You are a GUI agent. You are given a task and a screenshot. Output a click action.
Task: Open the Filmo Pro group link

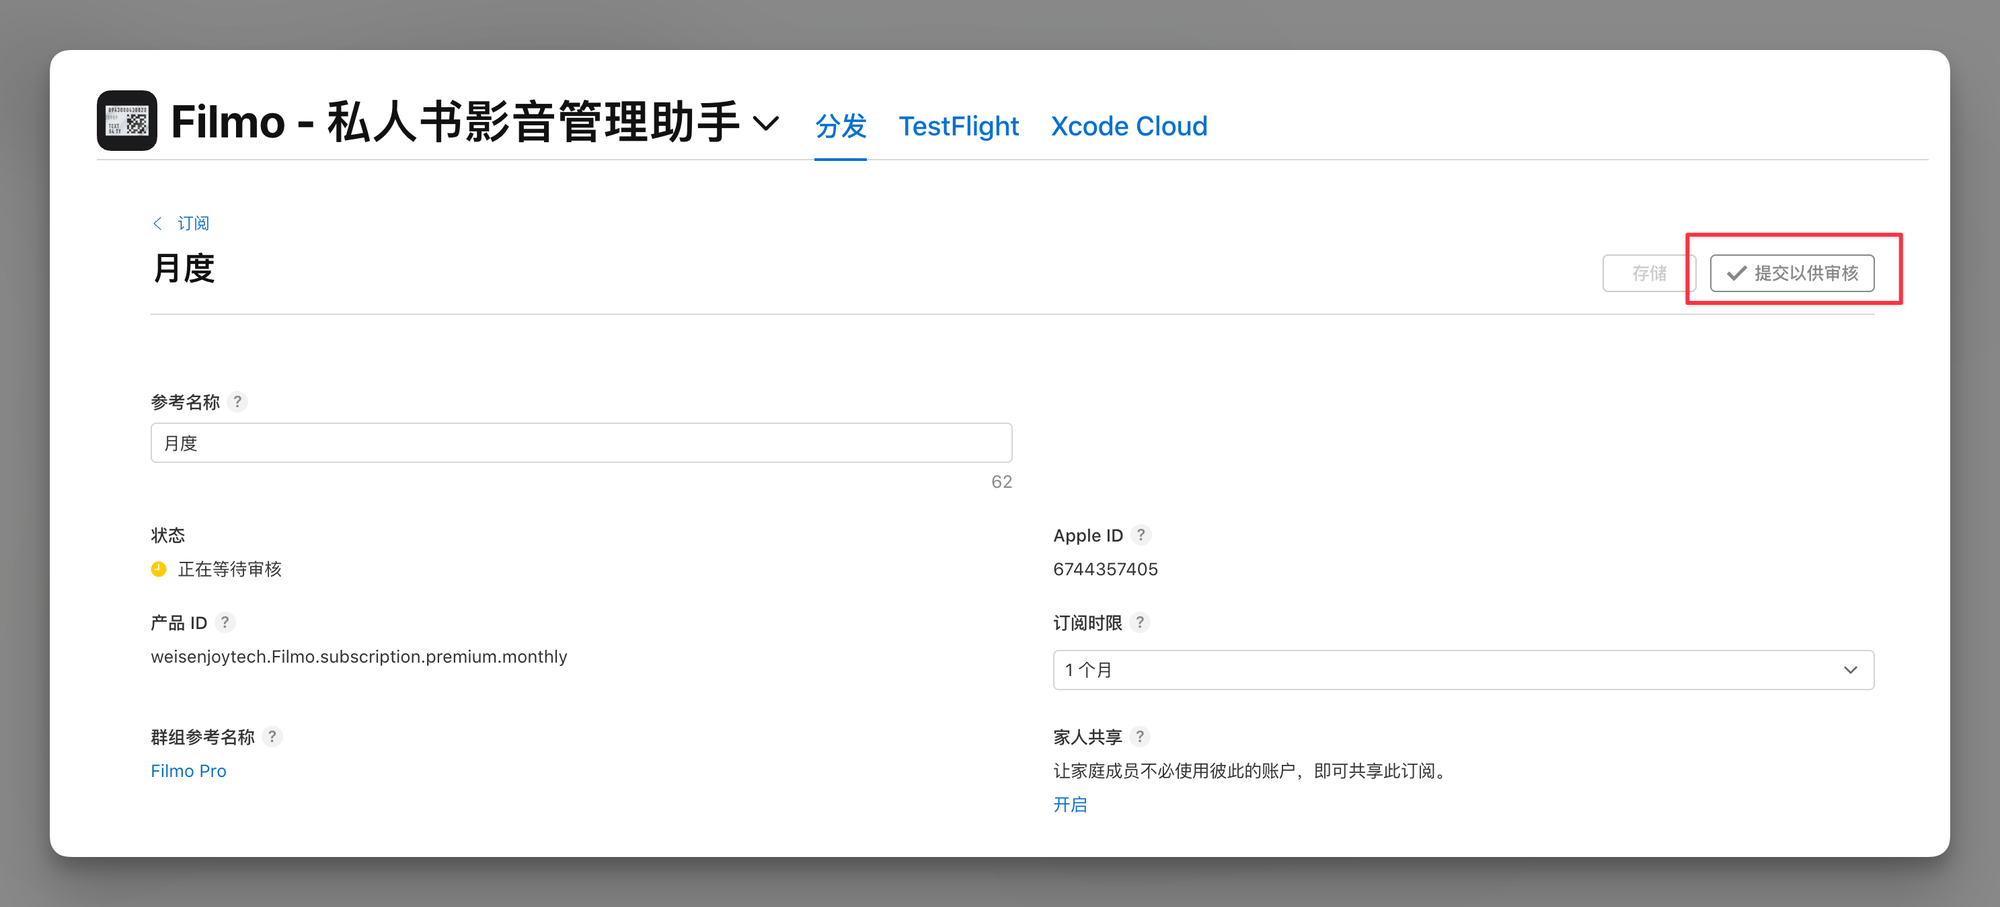pos(188,771)
